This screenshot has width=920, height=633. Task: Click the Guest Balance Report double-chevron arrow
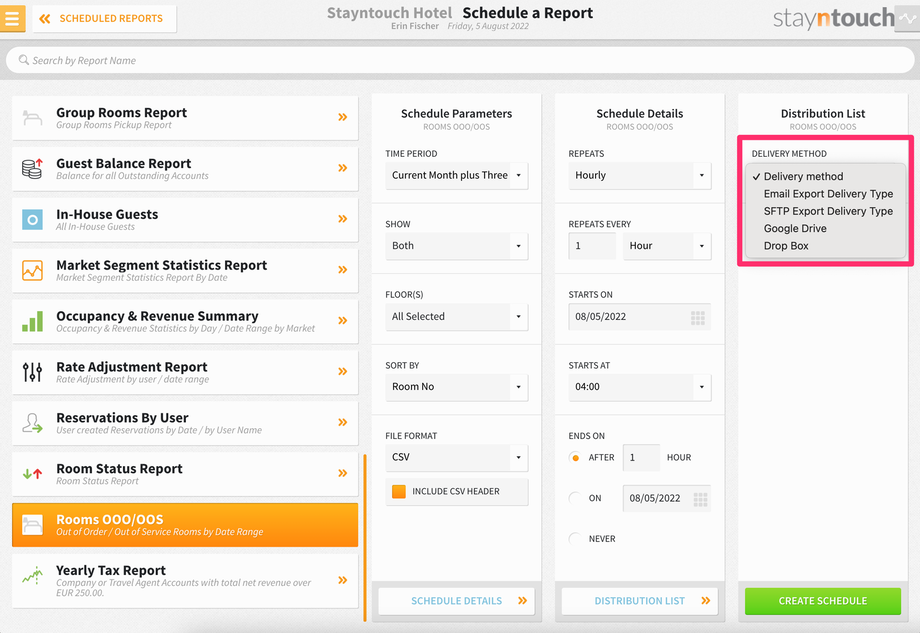[343, 168]
